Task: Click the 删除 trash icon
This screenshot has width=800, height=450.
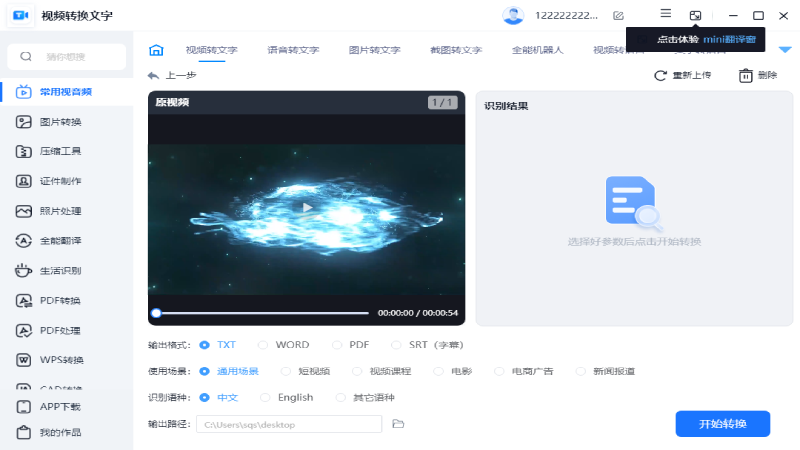Action: click(745, 76)
